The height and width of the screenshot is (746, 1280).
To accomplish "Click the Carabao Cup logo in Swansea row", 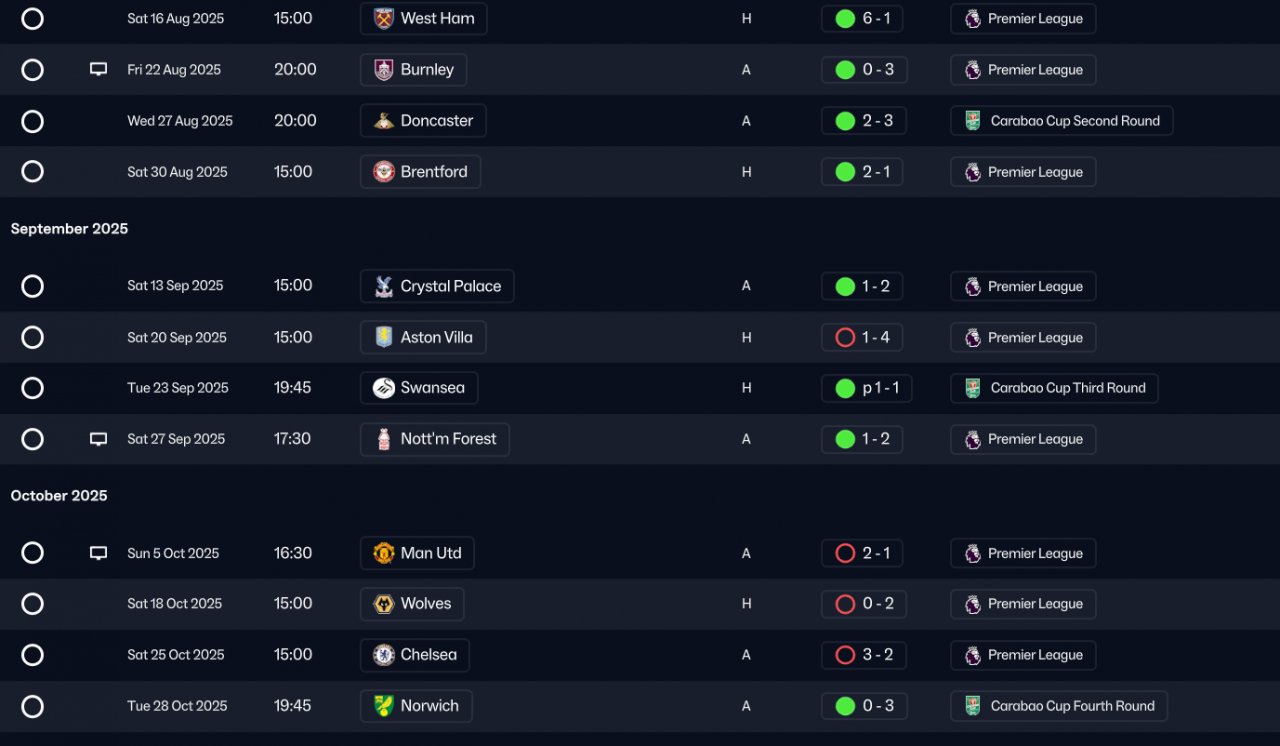I will point(973,388).
